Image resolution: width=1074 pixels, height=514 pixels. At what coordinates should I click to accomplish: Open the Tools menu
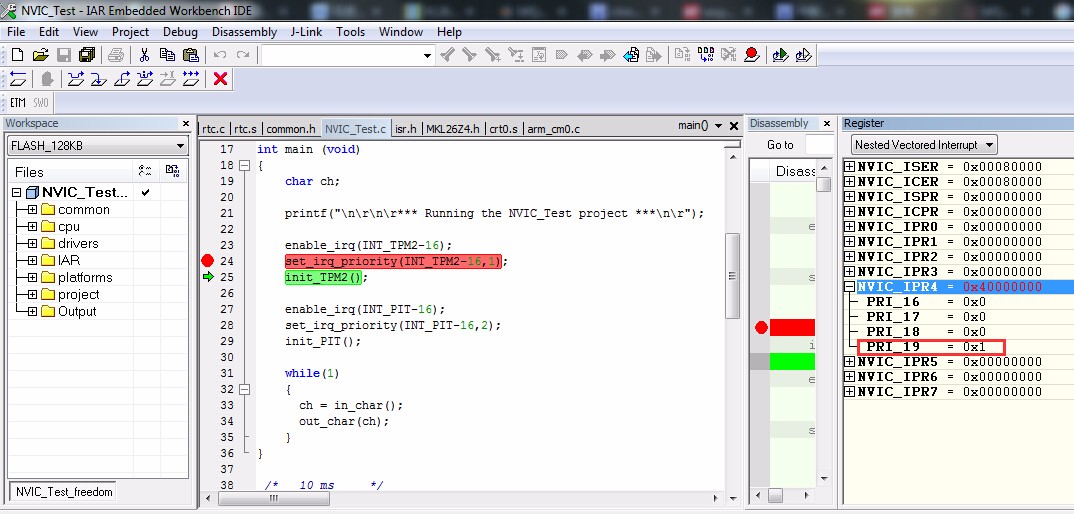tap(351, 32)
